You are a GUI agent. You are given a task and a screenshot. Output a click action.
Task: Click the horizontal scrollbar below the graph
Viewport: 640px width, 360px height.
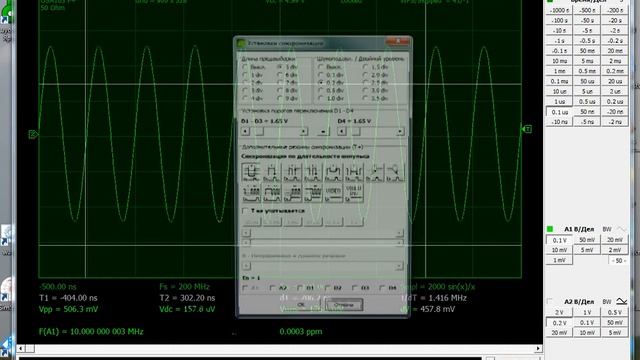[280, 349]
